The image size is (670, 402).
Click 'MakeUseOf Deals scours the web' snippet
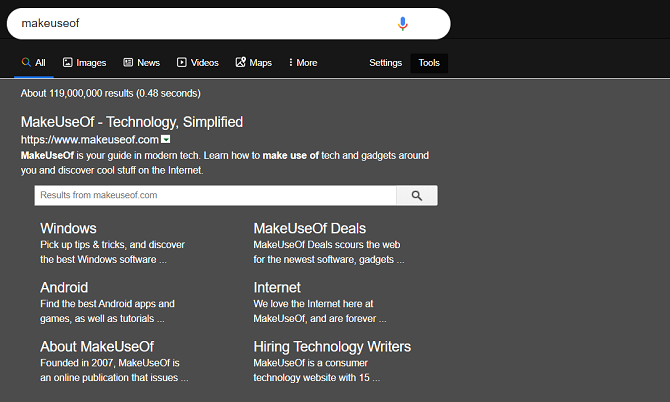point(329,252)
